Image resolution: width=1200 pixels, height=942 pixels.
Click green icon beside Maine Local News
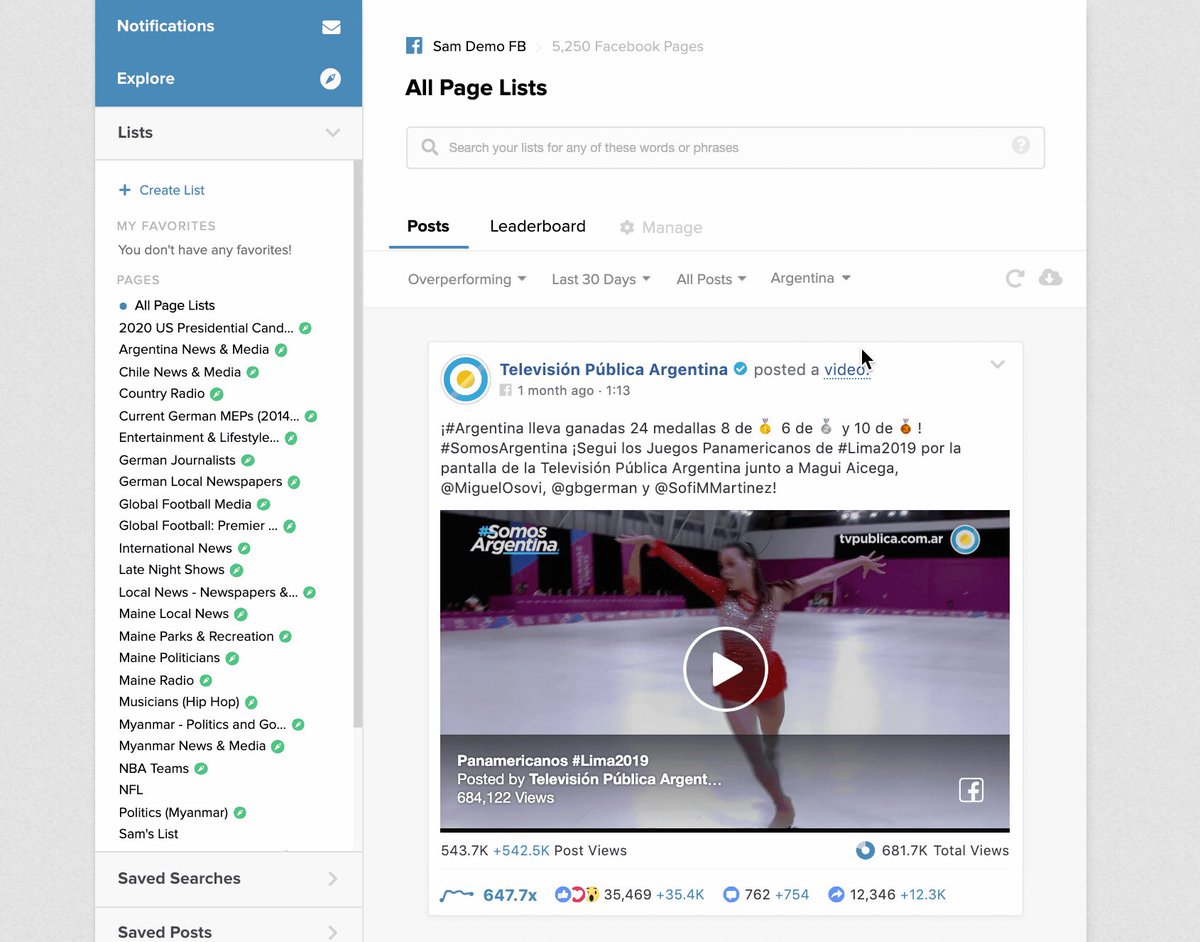[241, 614]
